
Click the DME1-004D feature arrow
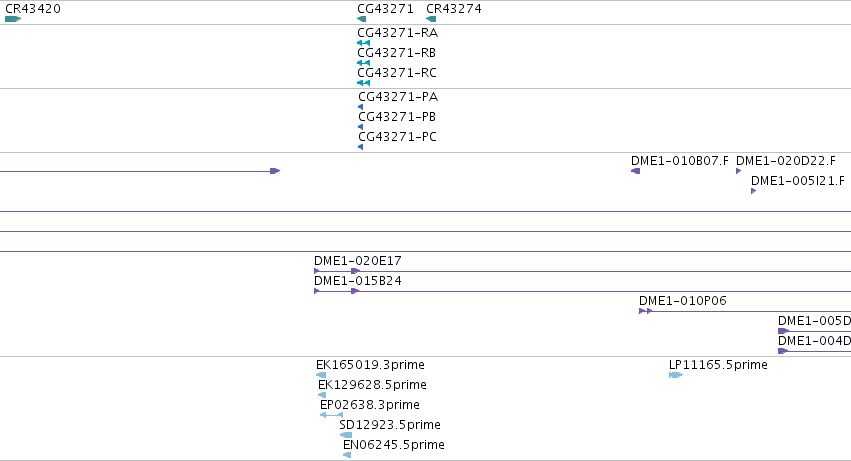[x=783, y=351]
